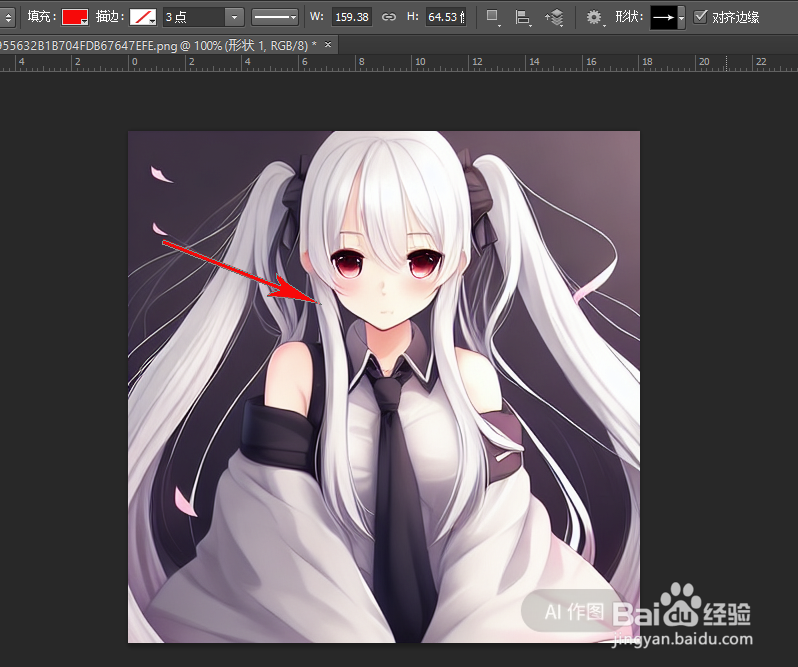Open the tool mode dropdown at far left
The width and height of the screenshot is (798, 667).
[7, 17]
